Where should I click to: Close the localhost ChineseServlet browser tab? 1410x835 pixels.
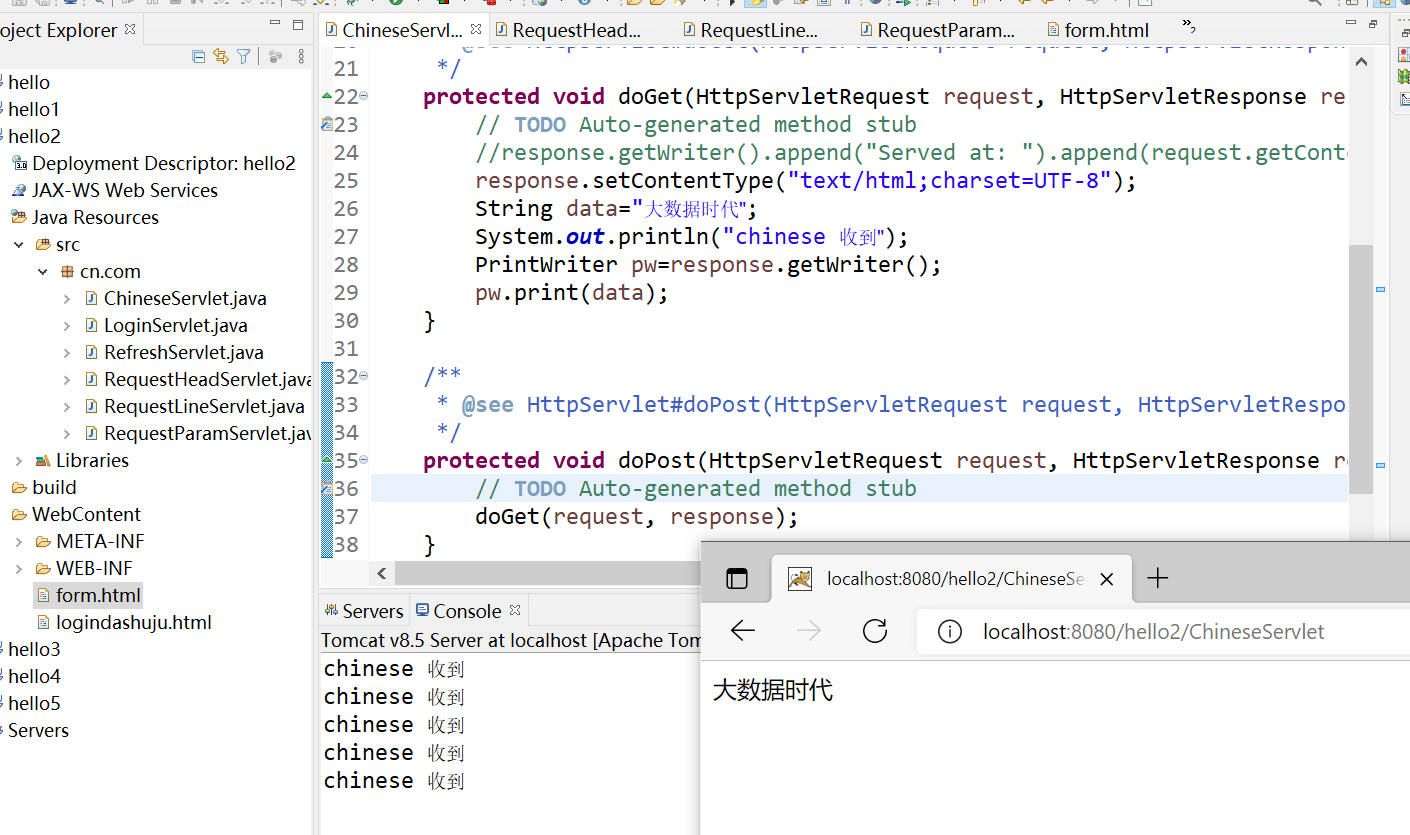(x=1106, y=579)
